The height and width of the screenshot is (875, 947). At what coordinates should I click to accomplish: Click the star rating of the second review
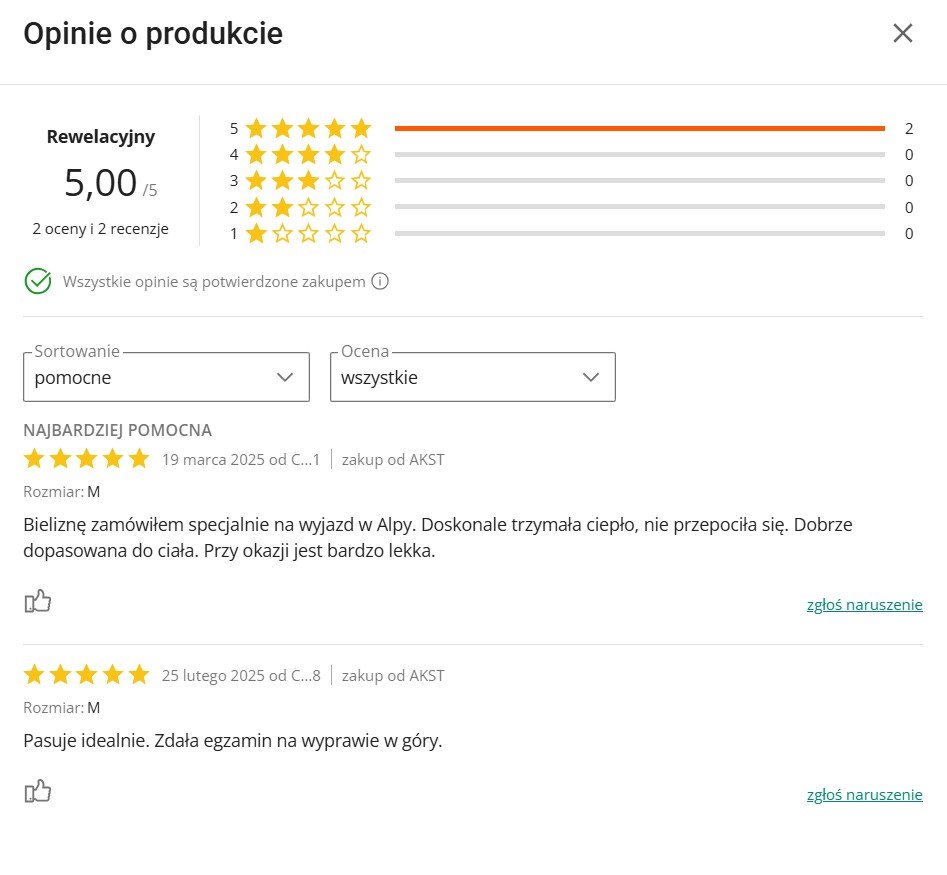tap(86, 675)
